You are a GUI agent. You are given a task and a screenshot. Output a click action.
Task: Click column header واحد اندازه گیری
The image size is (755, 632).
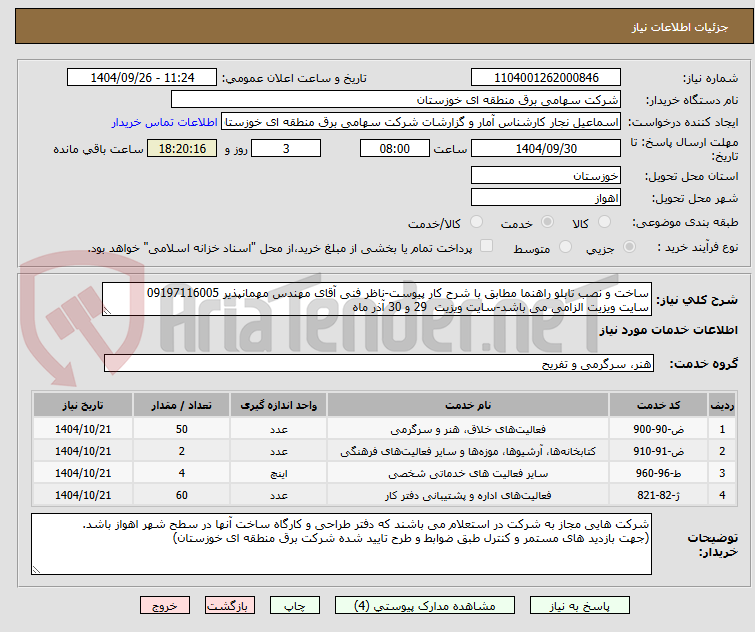pos(279,405)
